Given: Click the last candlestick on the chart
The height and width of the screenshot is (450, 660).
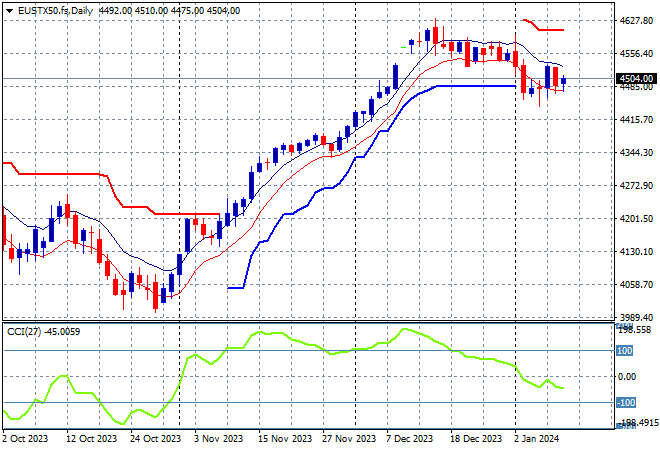Looking at the screenshot, I should 565,82.
